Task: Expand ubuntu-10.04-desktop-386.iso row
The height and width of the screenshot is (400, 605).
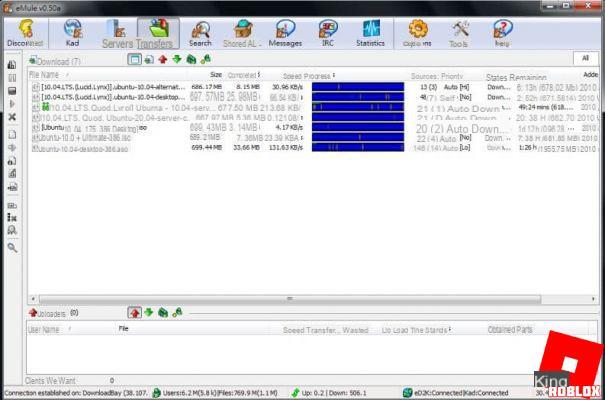Action: click(35, 148)
